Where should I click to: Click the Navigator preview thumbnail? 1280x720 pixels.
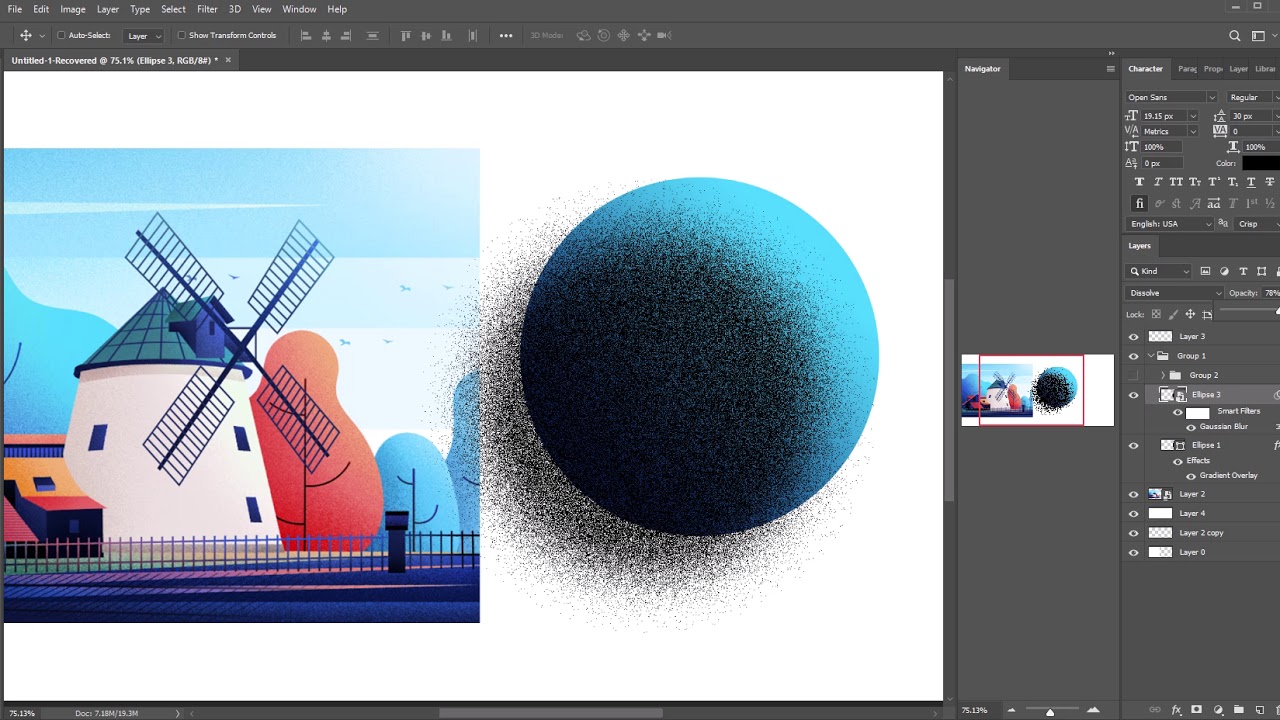pyautogui.click(x=1037, y=390)
